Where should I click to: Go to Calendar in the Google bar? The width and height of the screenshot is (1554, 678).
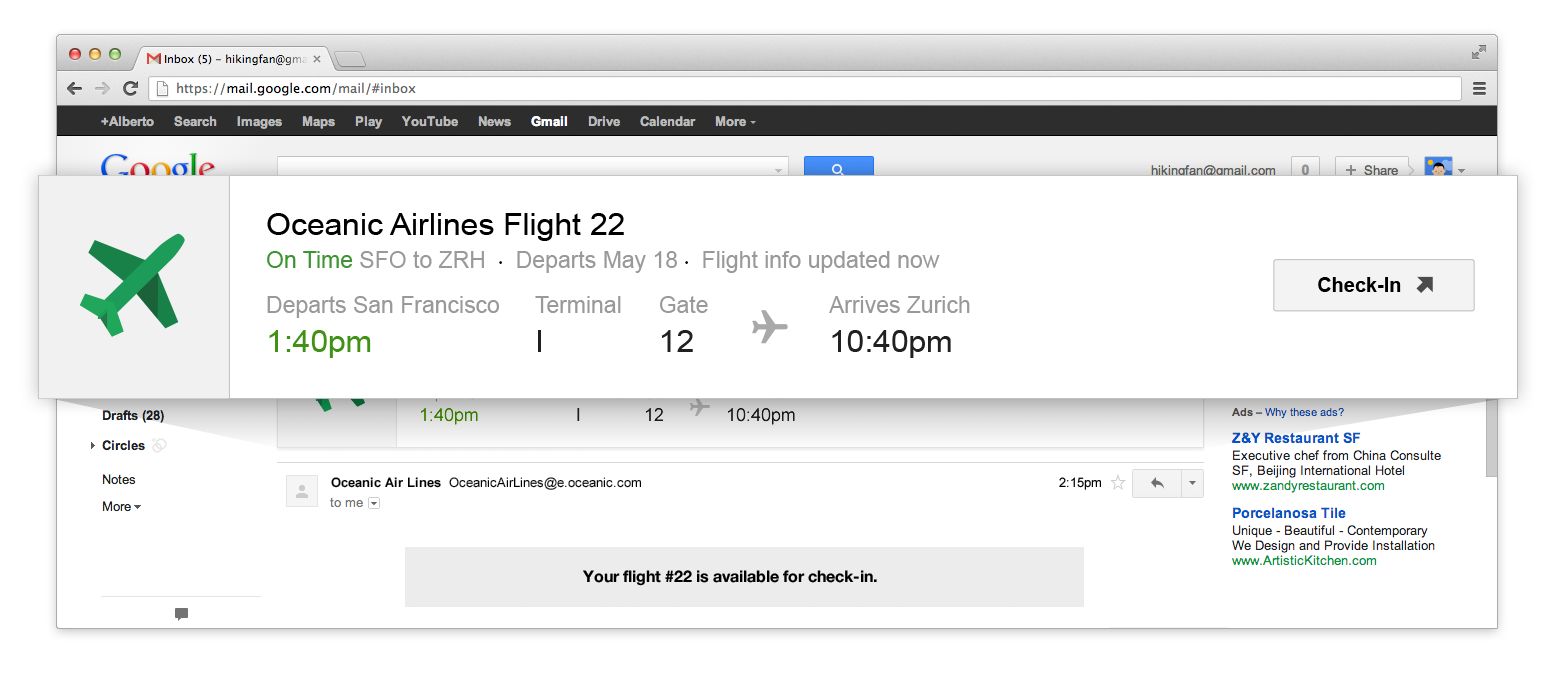(667, 122)
